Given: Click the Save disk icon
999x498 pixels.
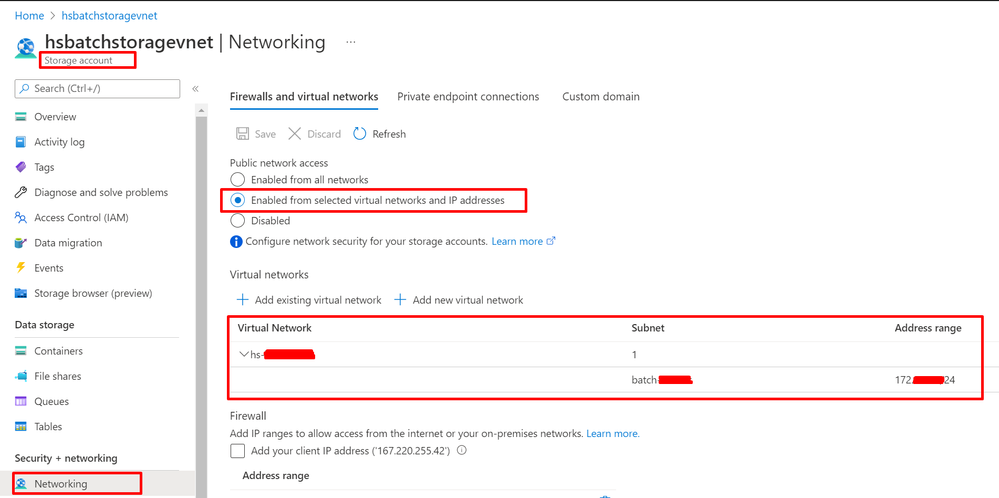Looking at the screenshot, I should tap(242, 134).
